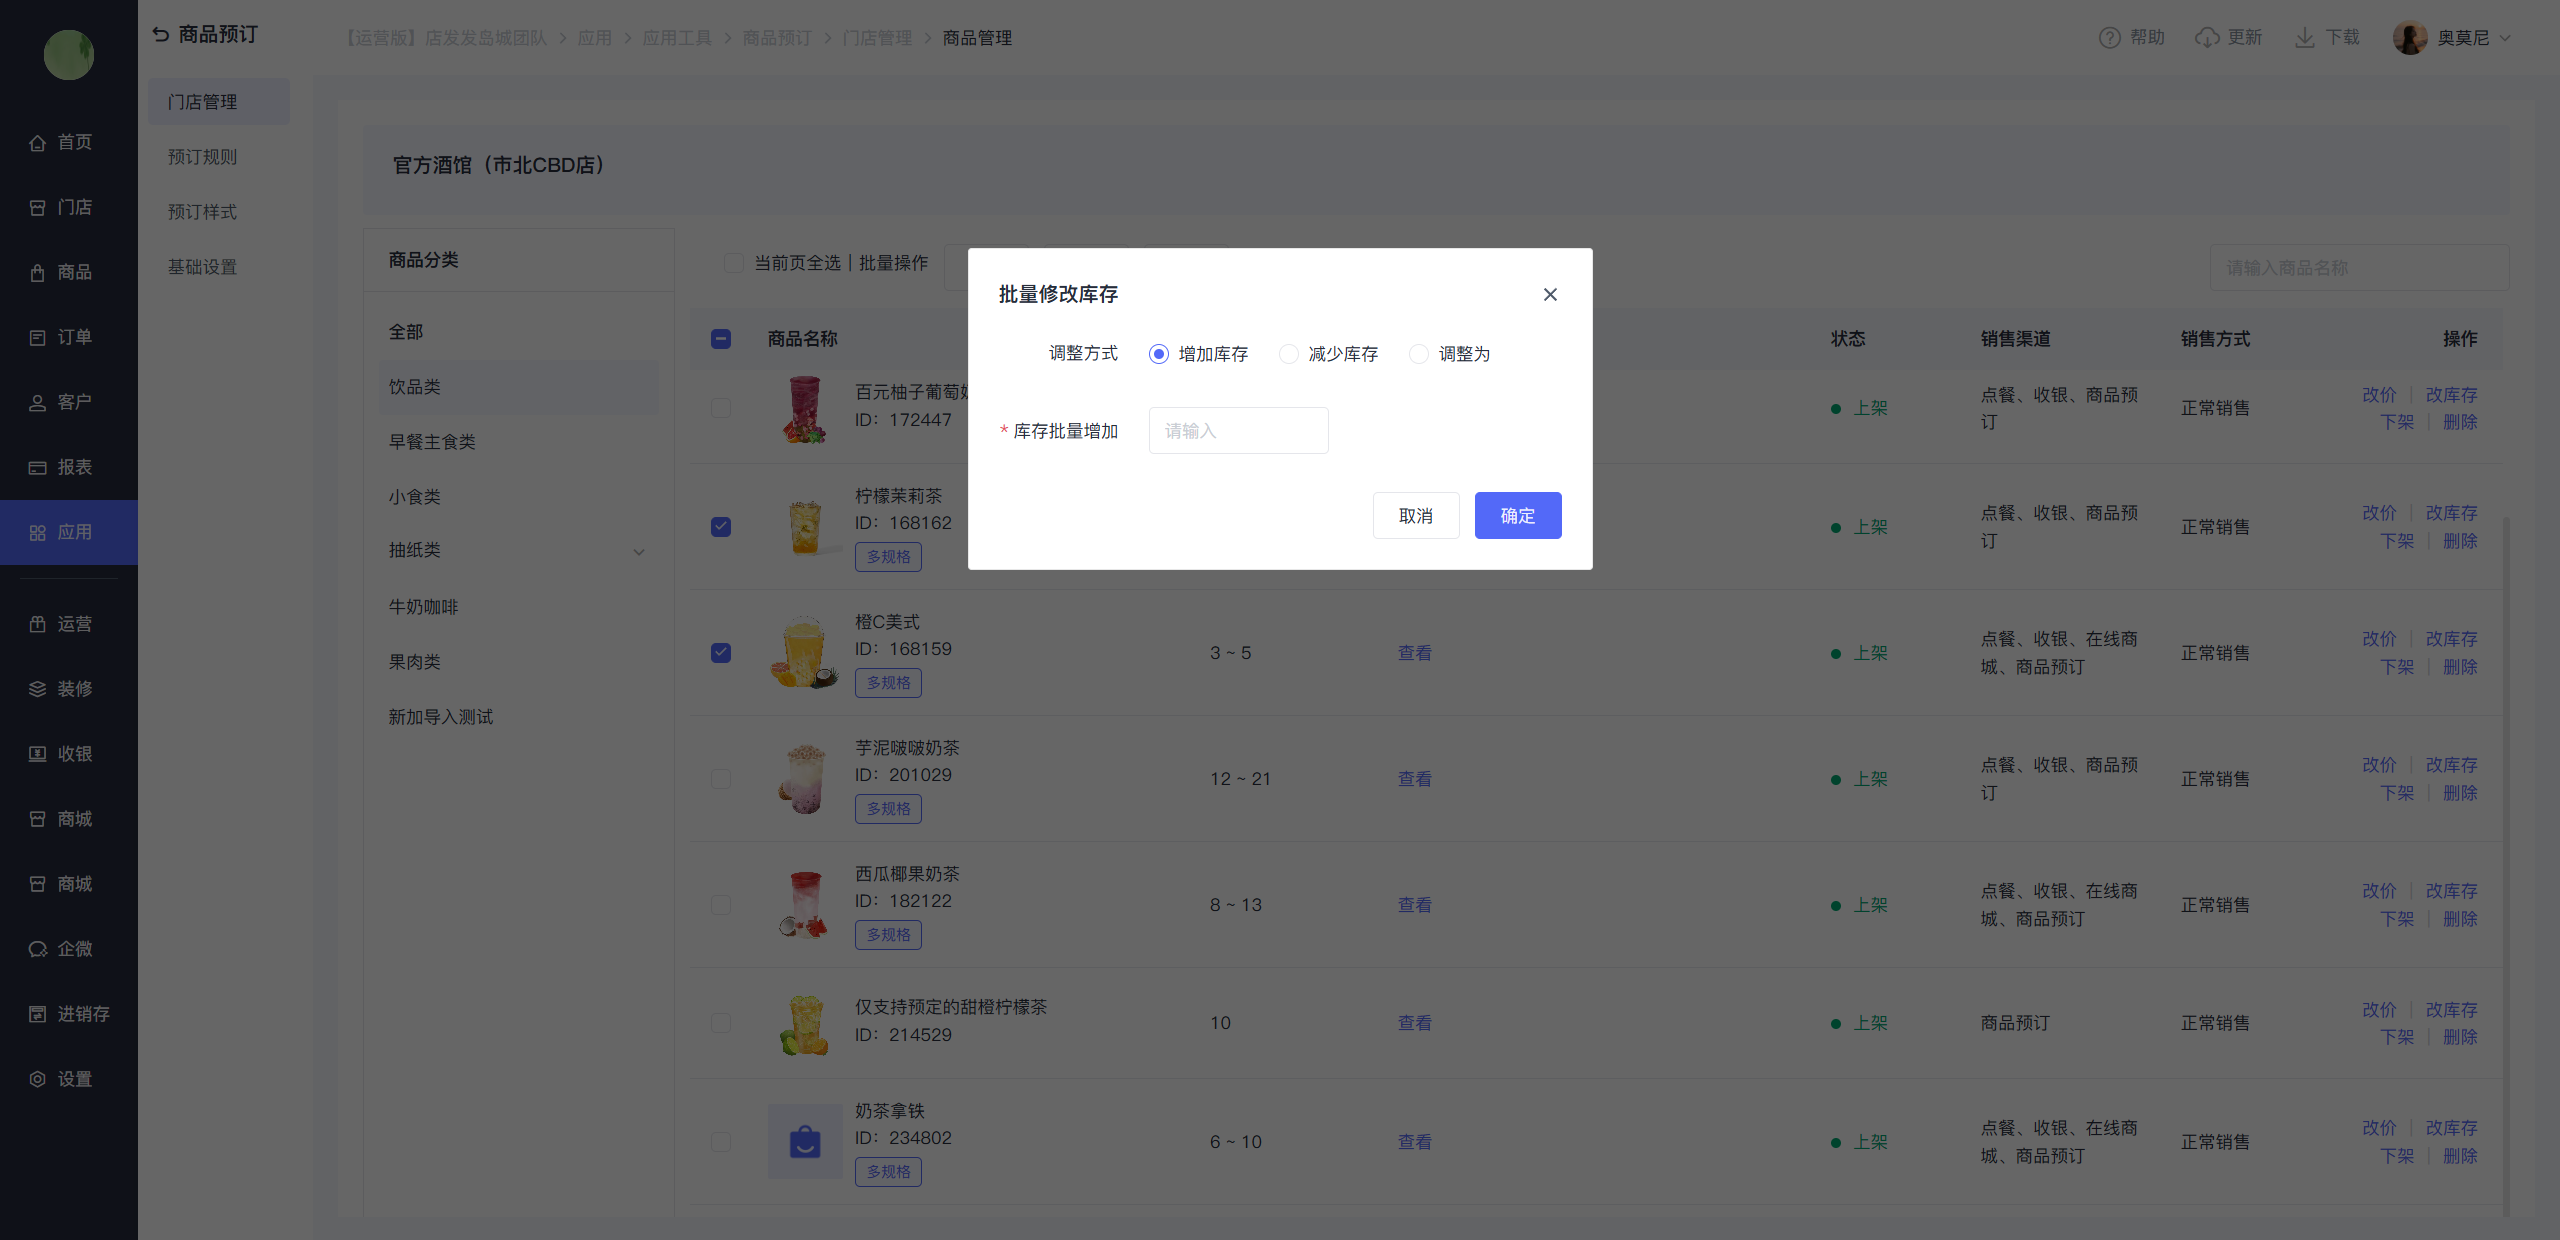
Task: Open the 首页 home icon in sidebar
Action: 38,143
